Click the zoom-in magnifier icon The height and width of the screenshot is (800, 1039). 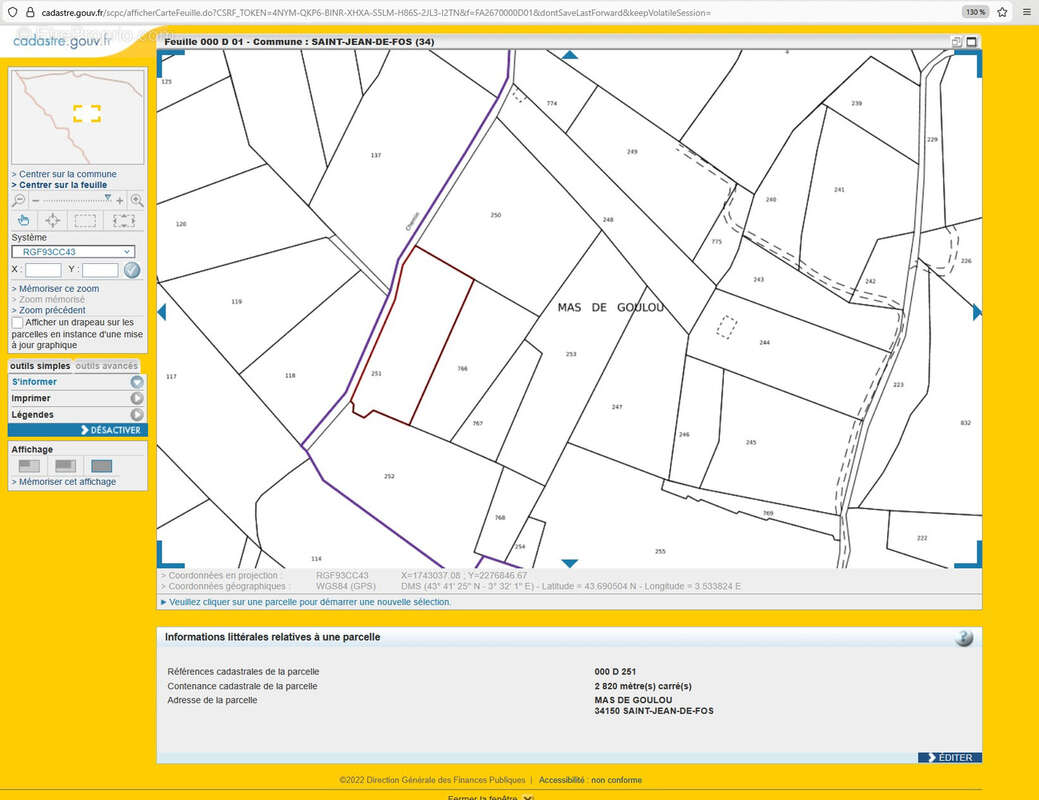[x=137, y=200]
